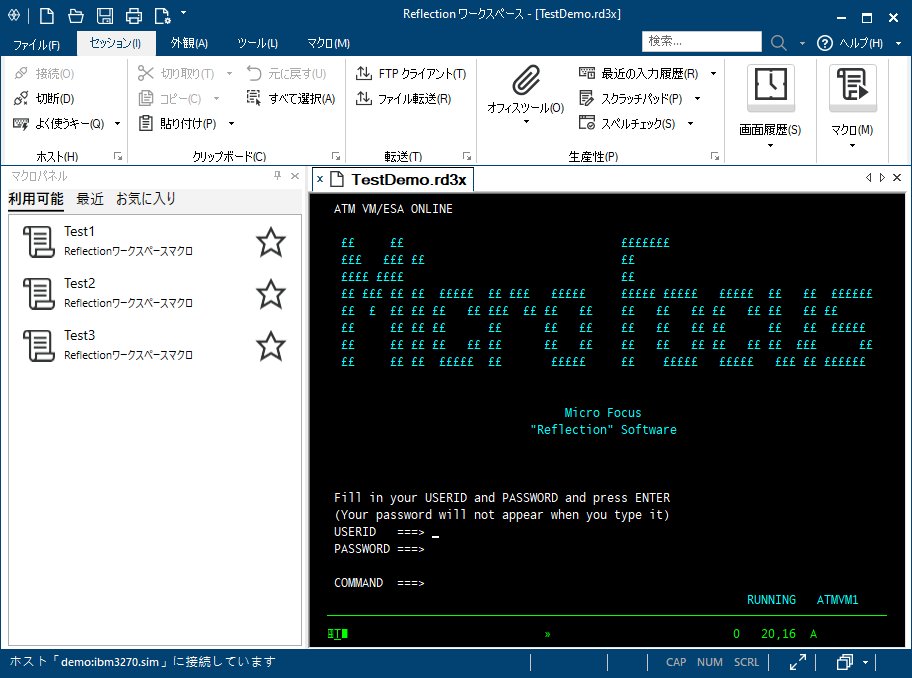Favorite Test1 with its star
The width and height of the screenshot is (912, 678).
[271, 242]
